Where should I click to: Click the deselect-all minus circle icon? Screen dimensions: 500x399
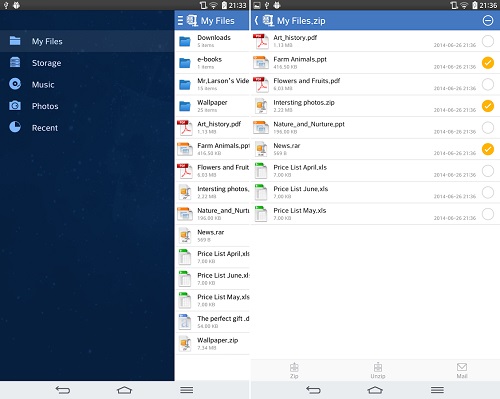pos(488,21)
